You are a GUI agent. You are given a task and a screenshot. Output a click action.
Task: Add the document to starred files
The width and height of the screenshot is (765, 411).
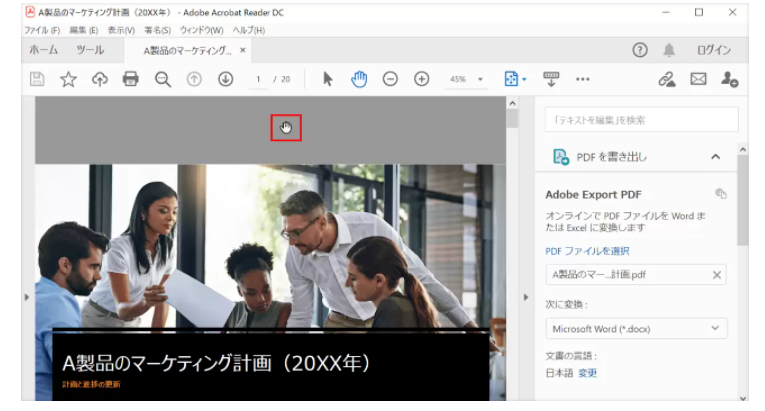pos(68,79)
